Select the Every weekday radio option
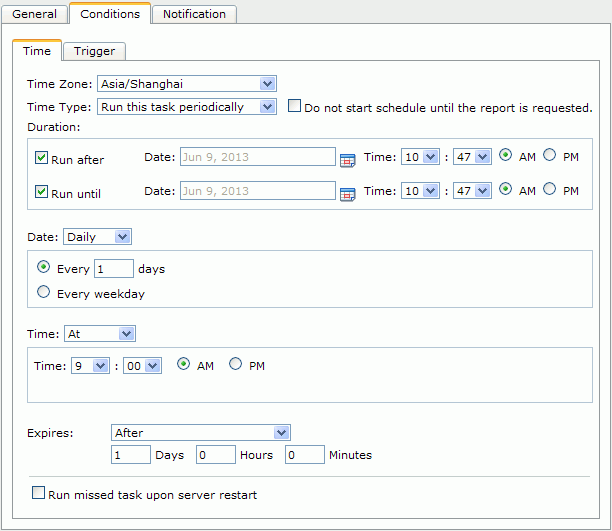612x531 pixels. [x=43, y=292]
